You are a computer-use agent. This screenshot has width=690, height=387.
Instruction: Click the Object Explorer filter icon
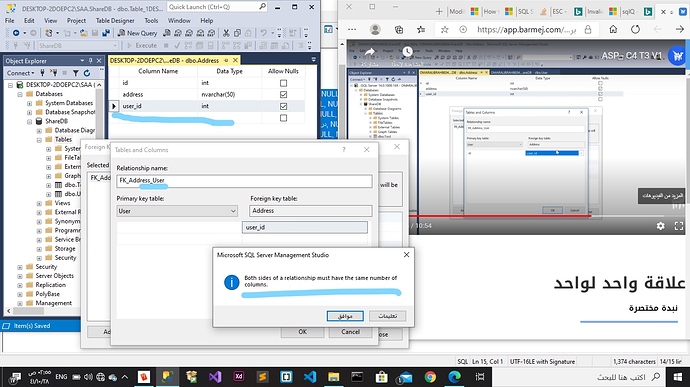(x=76, y=73)
